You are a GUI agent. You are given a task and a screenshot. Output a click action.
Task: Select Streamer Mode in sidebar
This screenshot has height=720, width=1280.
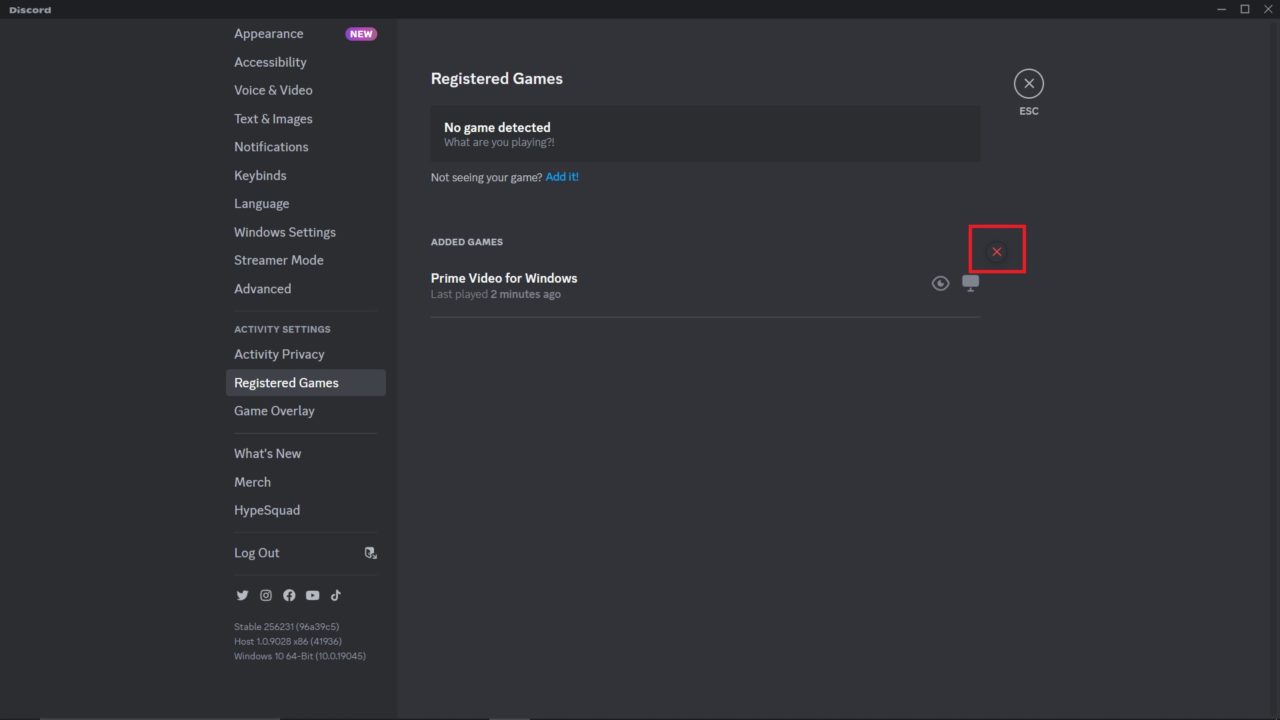[x=279, y=260]
